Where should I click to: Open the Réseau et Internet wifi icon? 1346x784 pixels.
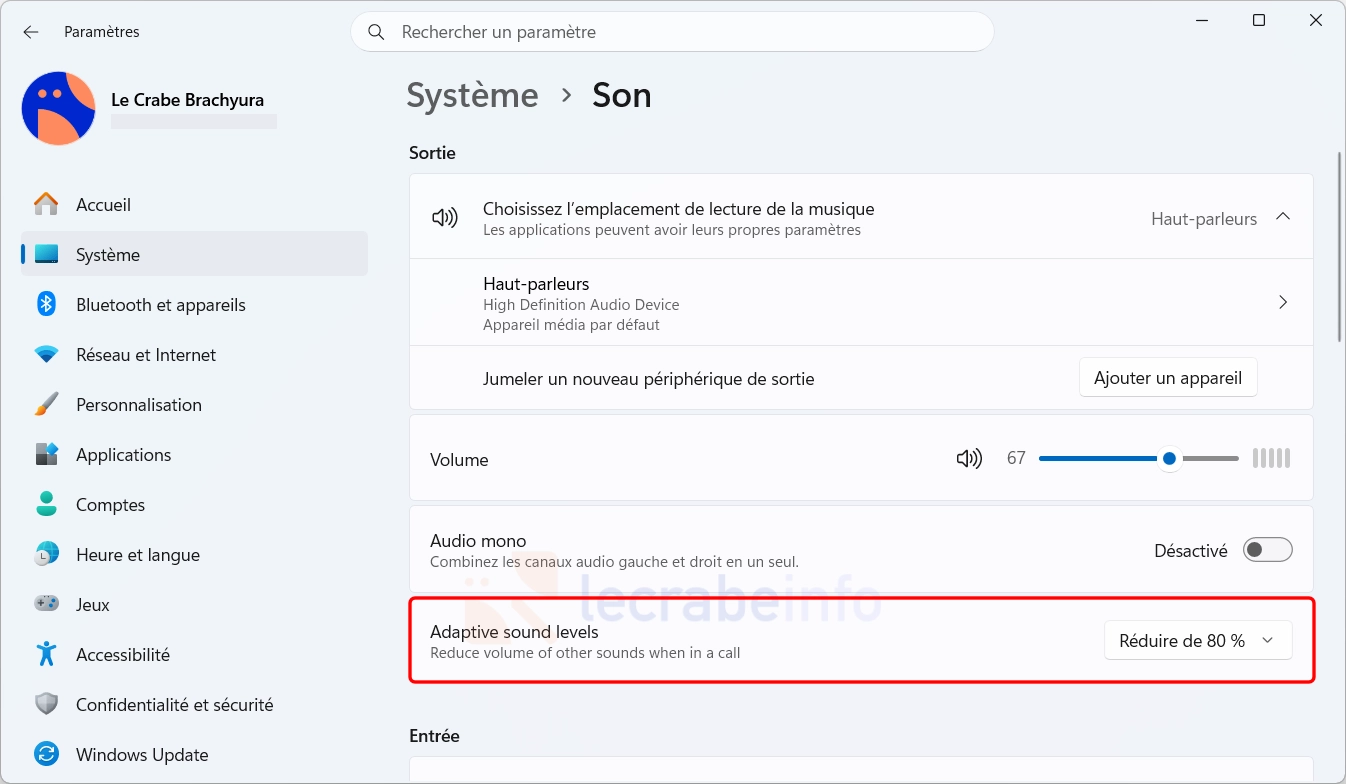click(46, 354)
